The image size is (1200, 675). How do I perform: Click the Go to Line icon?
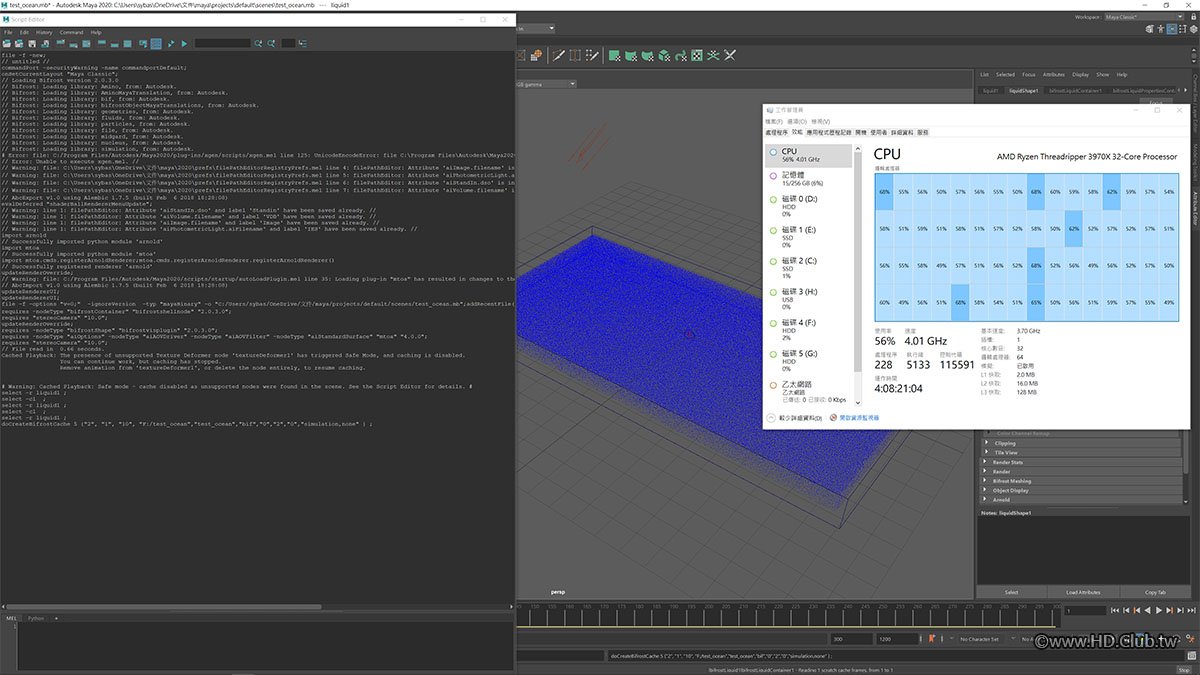point(304,43)
